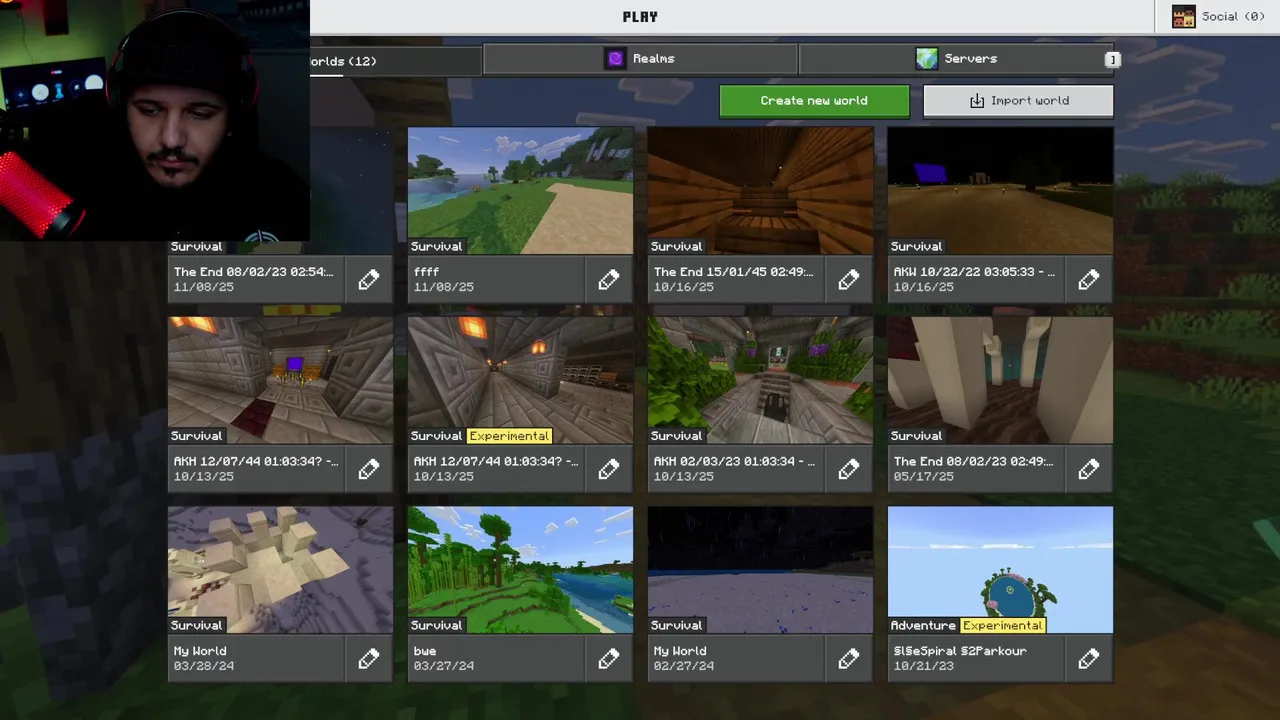Click the date 03/28/24 under My World

pyautogui.click(x=204, y=666)
